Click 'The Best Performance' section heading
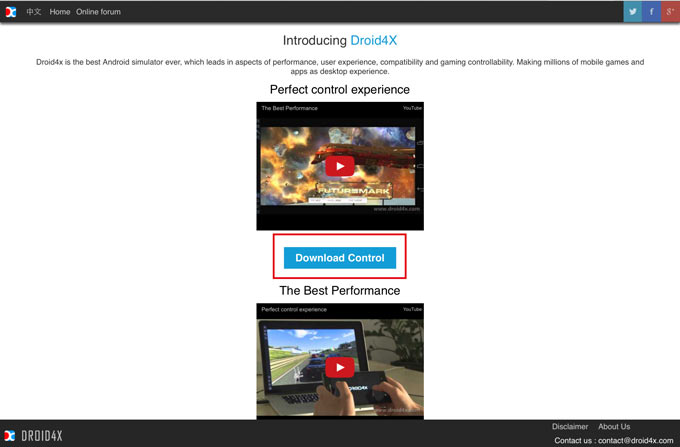The height and width of the screenshot is (447, 680). 340,290
